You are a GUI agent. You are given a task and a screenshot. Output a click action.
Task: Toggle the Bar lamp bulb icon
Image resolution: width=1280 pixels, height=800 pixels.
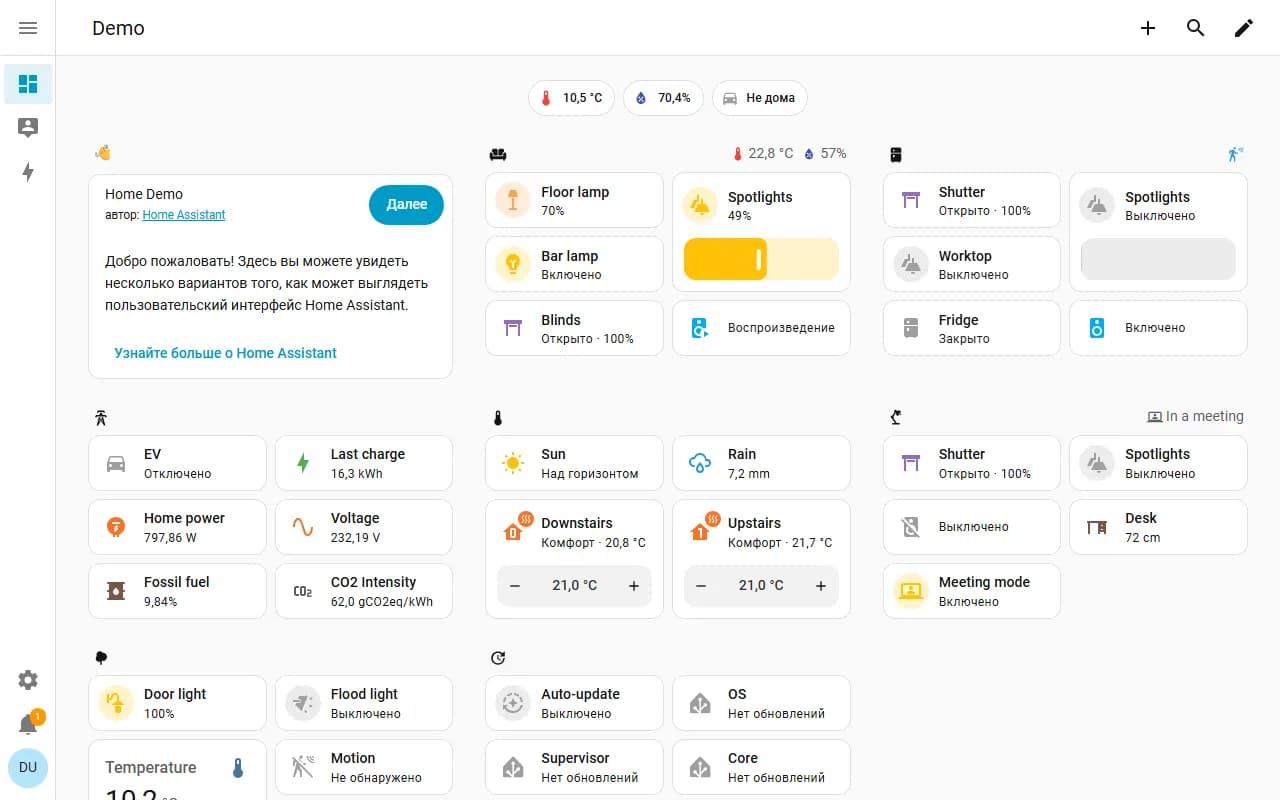point(513,264)
